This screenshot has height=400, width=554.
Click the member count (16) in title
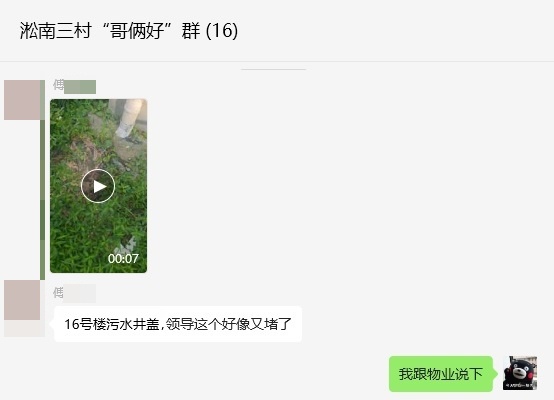[222, 30]
